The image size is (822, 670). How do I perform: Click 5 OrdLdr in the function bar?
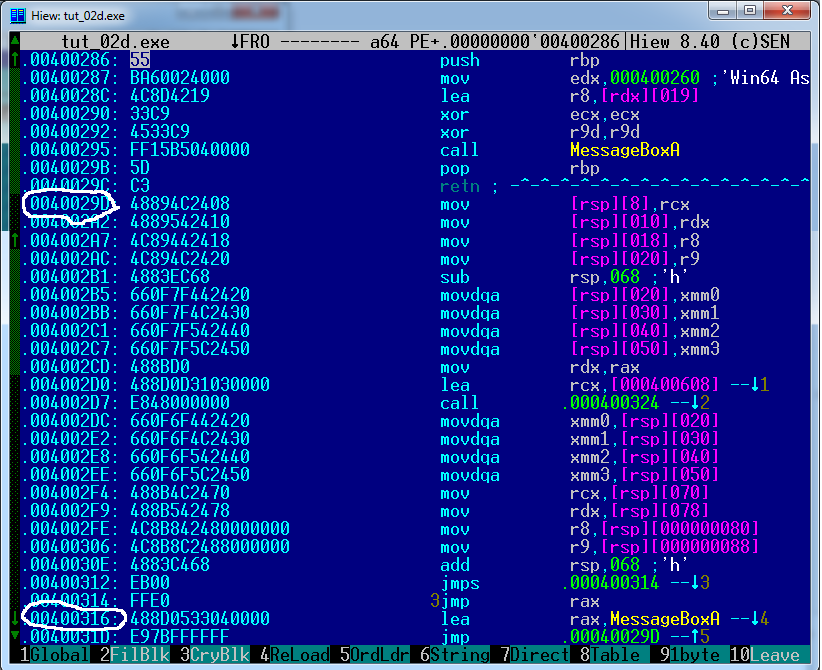(x=370, y=656)
